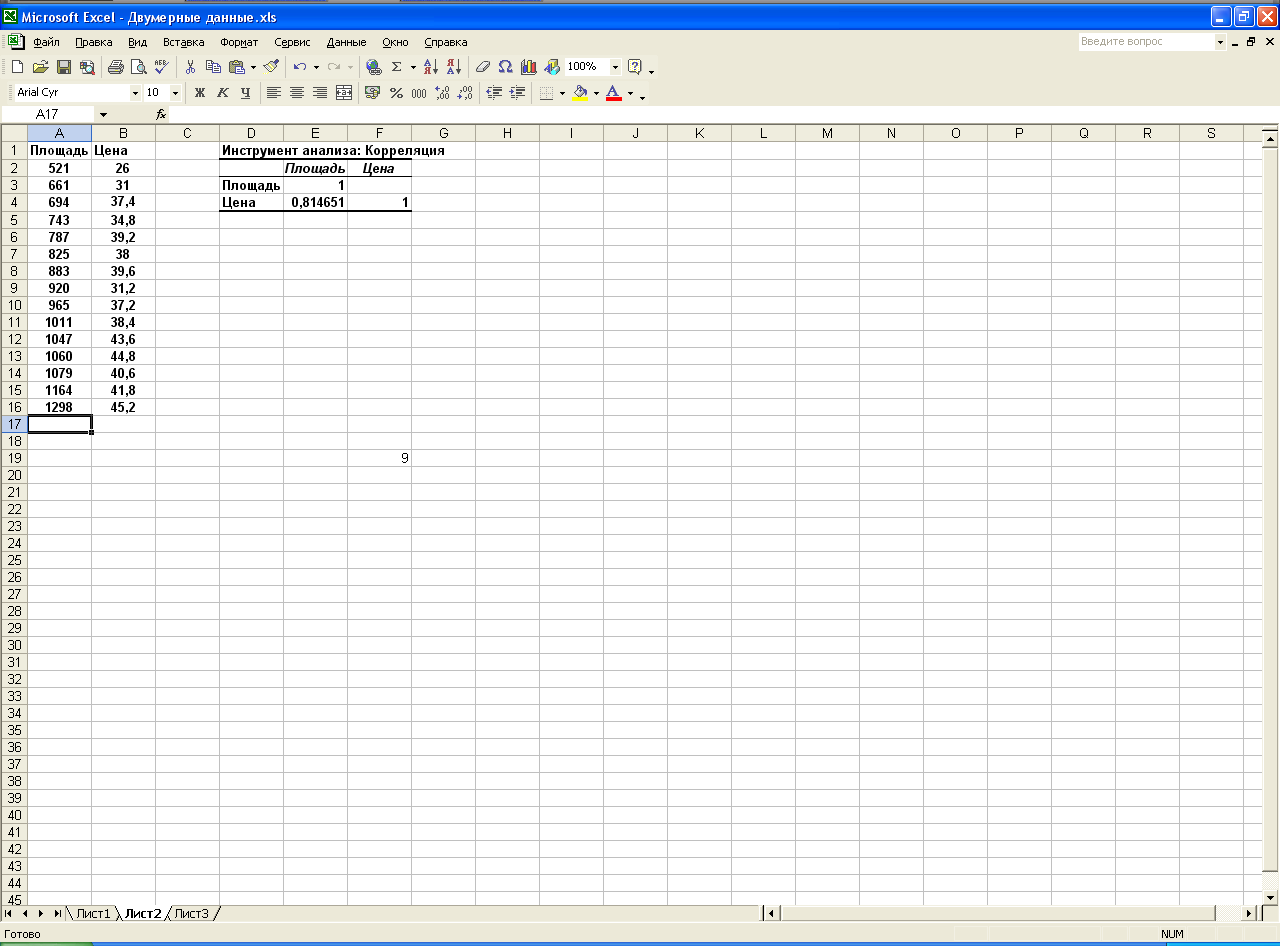The image size is (1280, 946).
Task: Toggle bold (Ж) formatting
Action: tap(199, 93)
